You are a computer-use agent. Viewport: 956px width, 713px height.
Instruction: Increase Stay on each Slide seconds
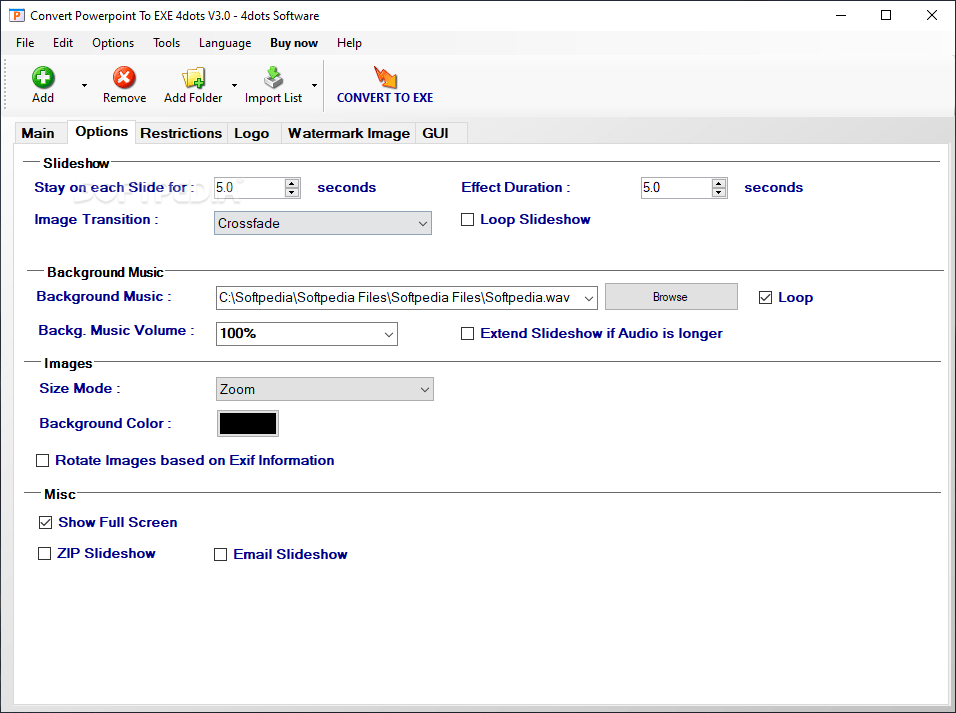point(292,184)
